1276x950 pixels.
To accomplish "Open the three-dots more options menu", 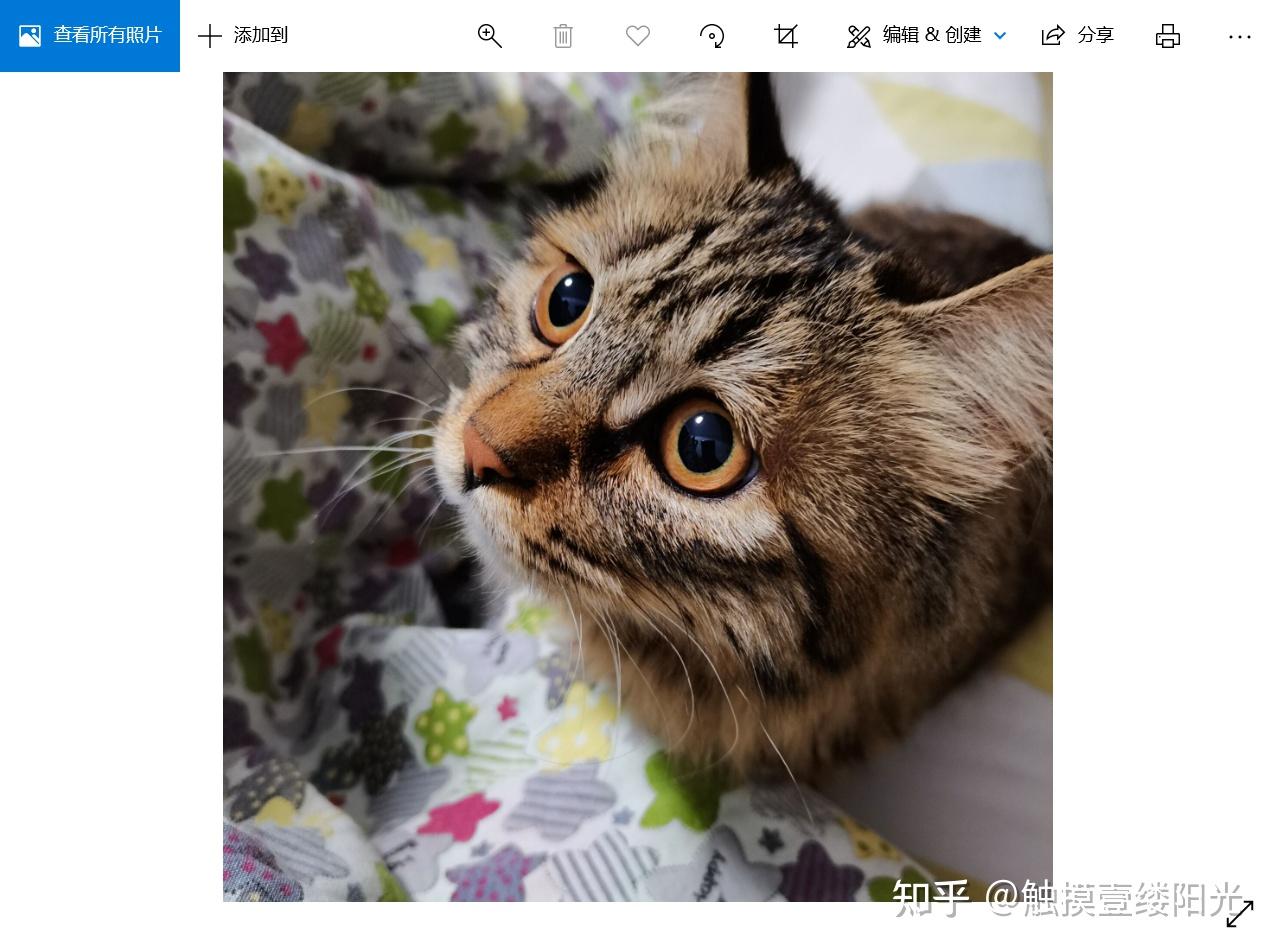I will 1240,36.
